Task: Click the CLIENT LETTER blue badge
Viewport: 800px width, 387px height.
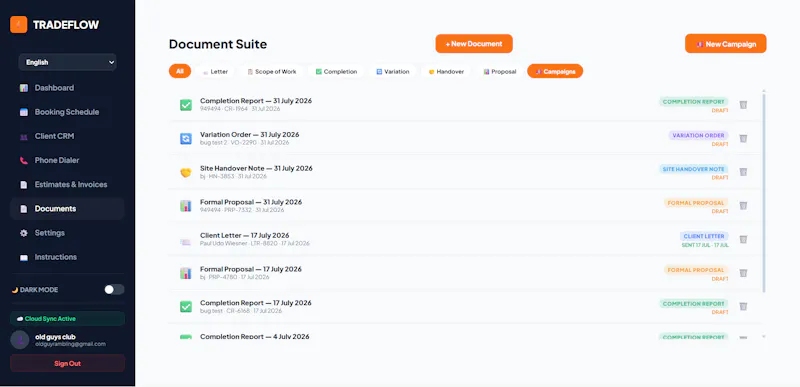Action: click(704, 237)
